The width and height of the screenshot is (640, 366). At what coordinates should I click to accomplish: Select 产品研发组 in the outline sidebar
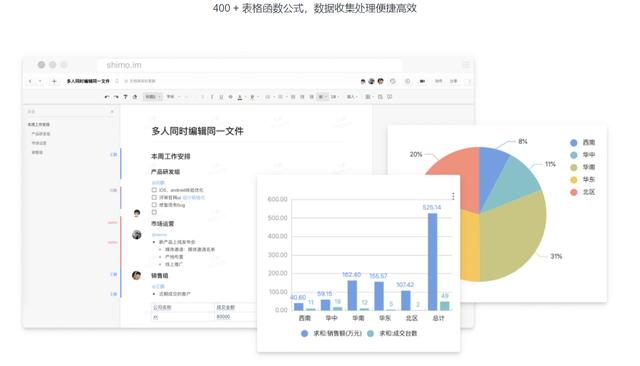41,134
